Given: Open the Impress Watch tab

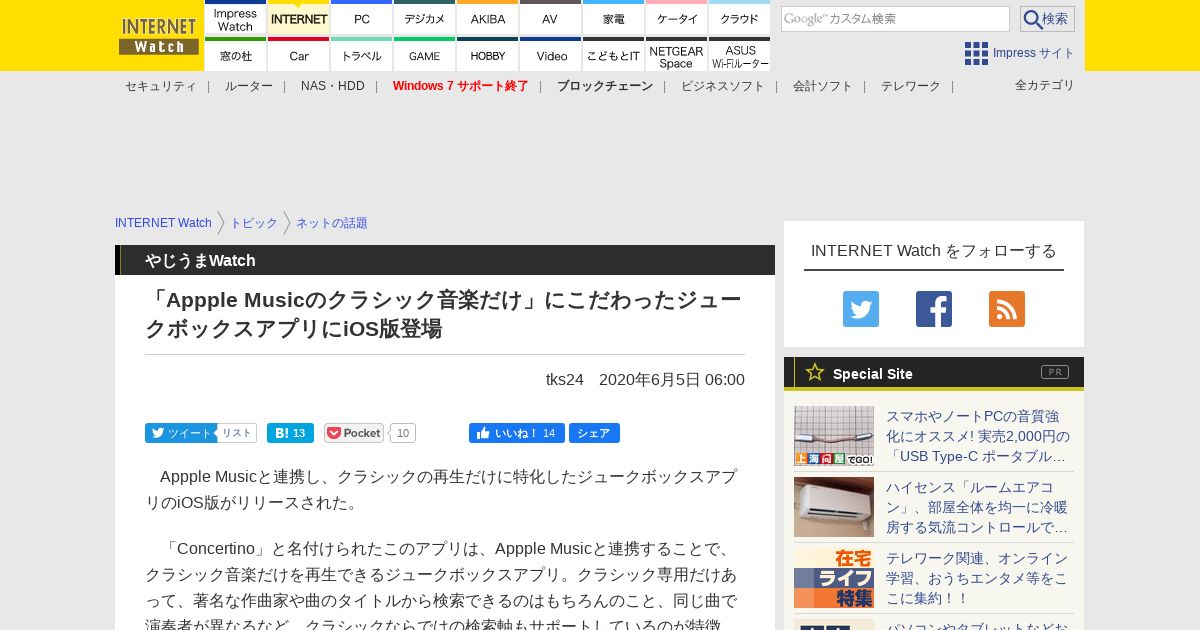Looking at the screenshot, I should 235,19.
